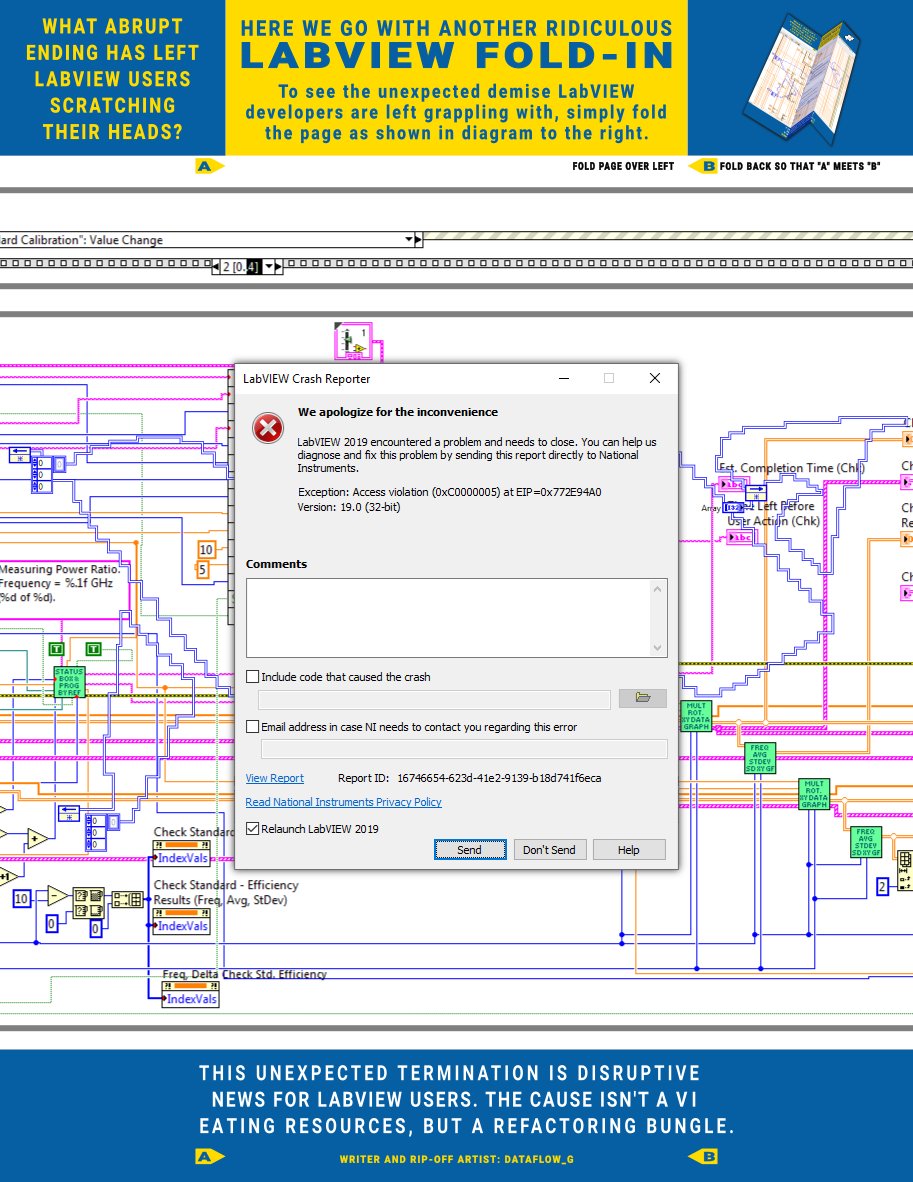Select the build array node right of index array
Viewport: 913px width, 1182px height.
(127, 899)
